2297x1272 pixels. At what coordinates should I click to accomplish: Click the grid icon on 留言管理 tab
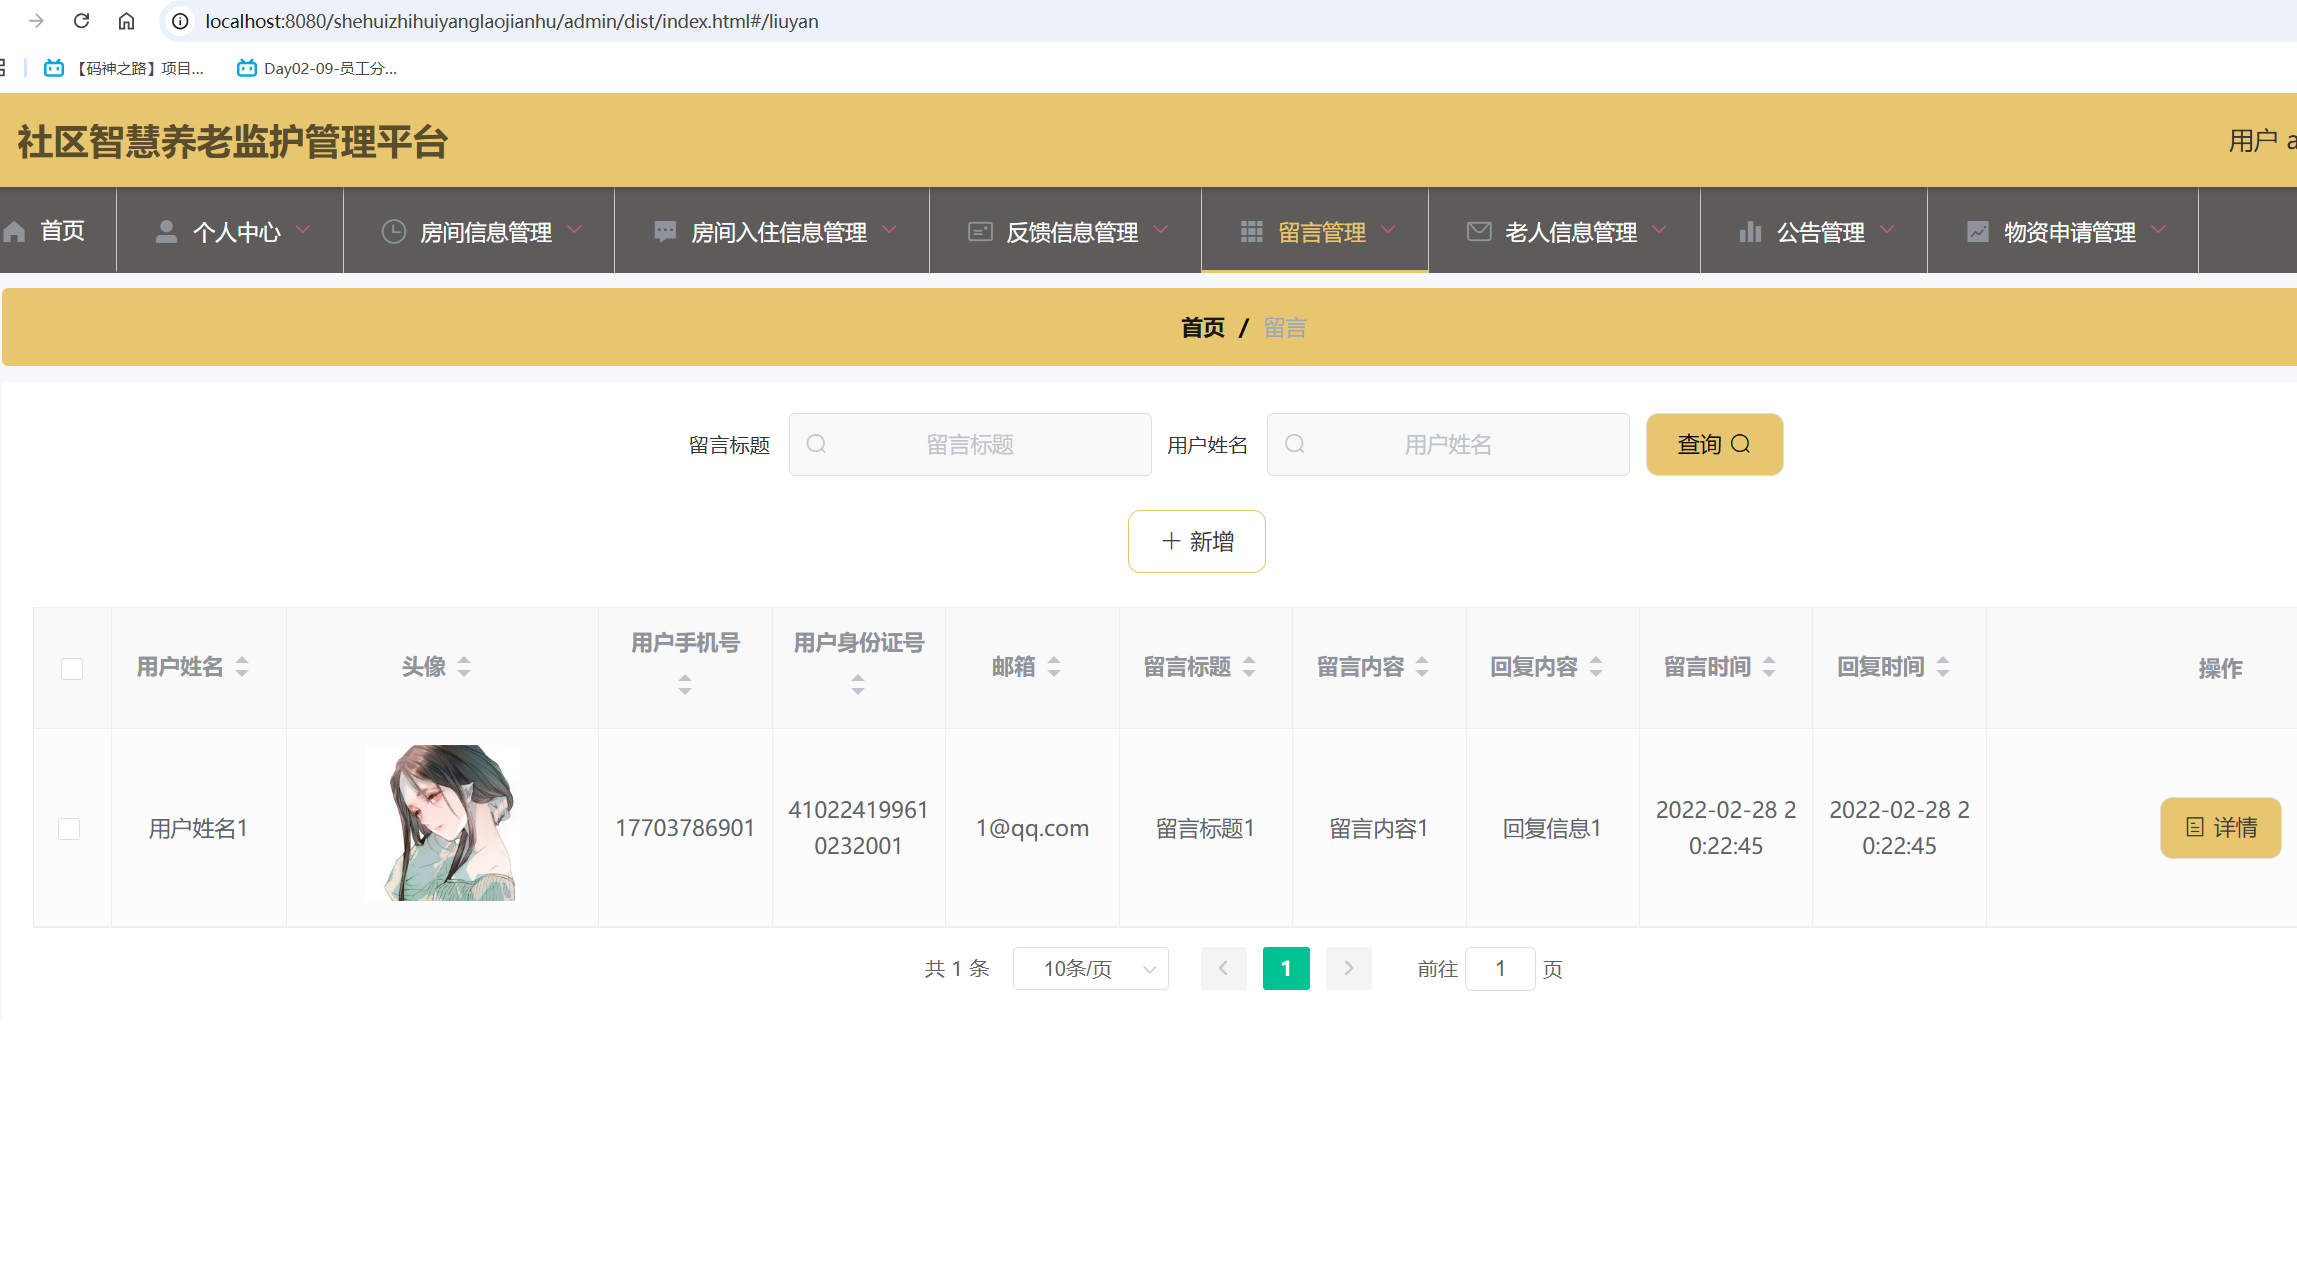point(1251,230)
